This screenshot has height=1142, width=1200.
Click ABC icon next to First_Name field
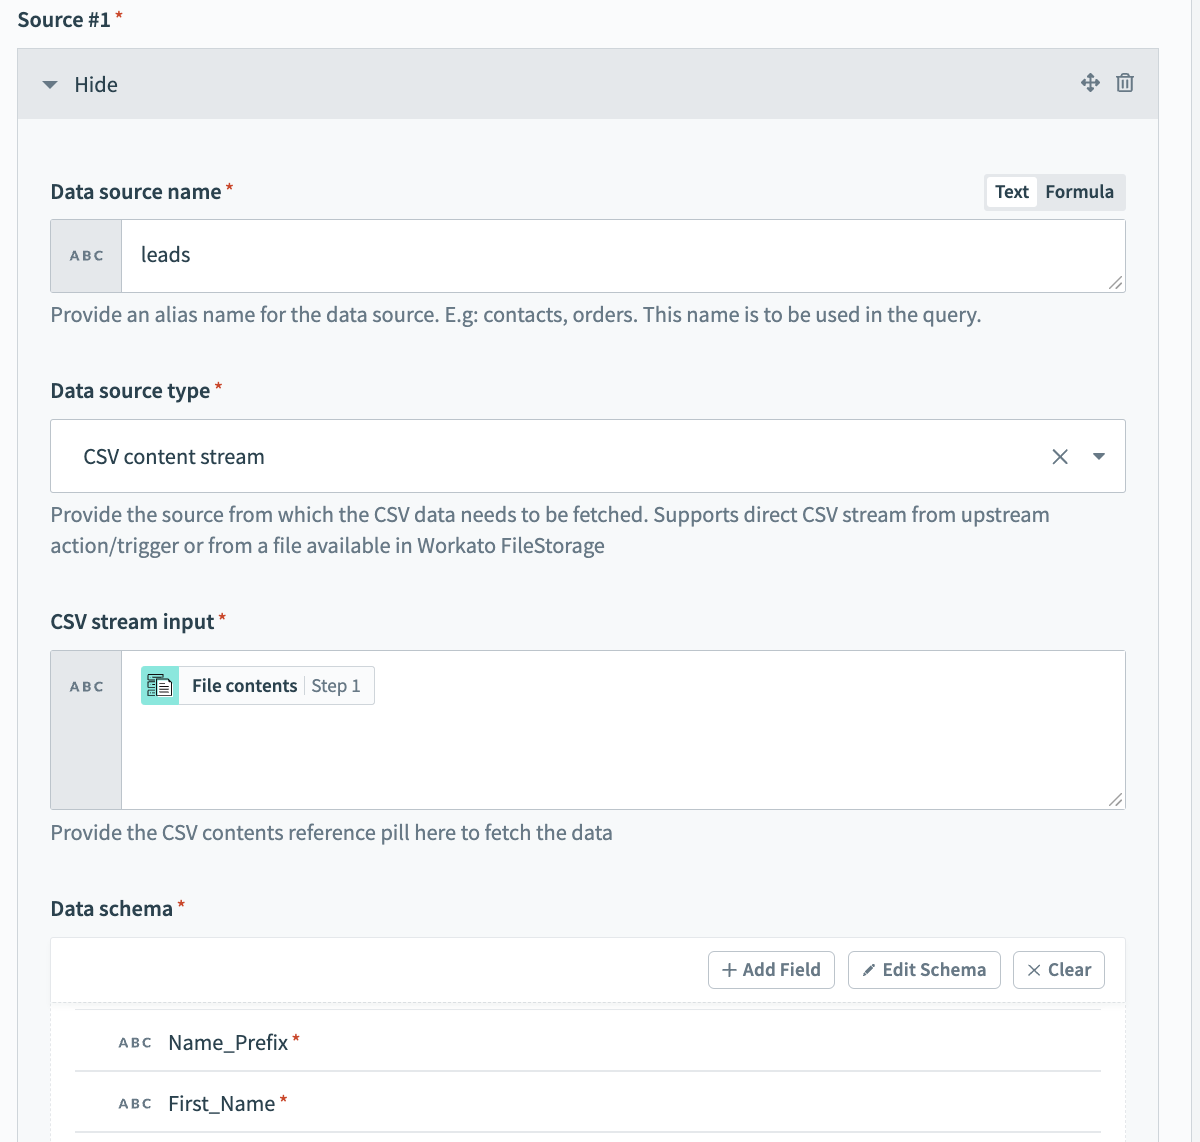135,1104
